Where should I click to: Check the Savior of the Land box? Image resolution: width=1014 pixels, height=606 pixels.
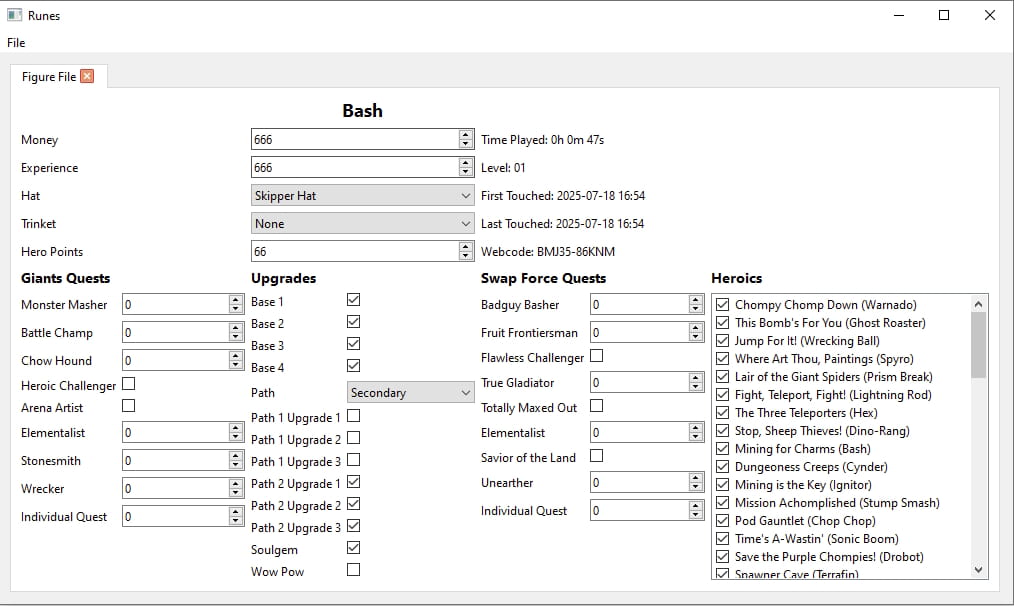(x=597, y=456)
